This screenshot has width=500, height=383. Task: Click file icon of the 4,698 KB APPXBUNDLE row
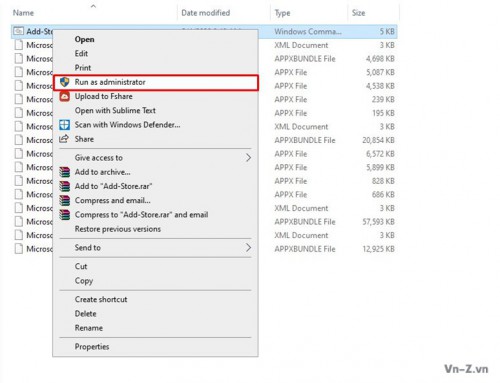(x=19, y=59)
